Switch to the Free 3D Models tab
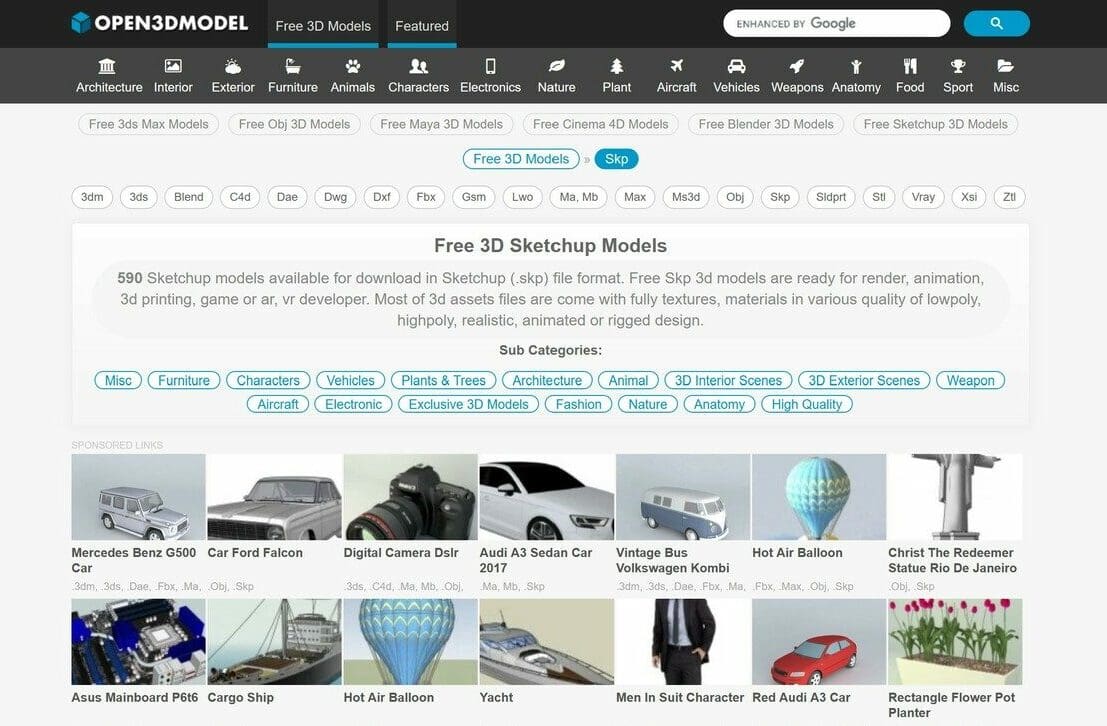 [x=323, y=25]
